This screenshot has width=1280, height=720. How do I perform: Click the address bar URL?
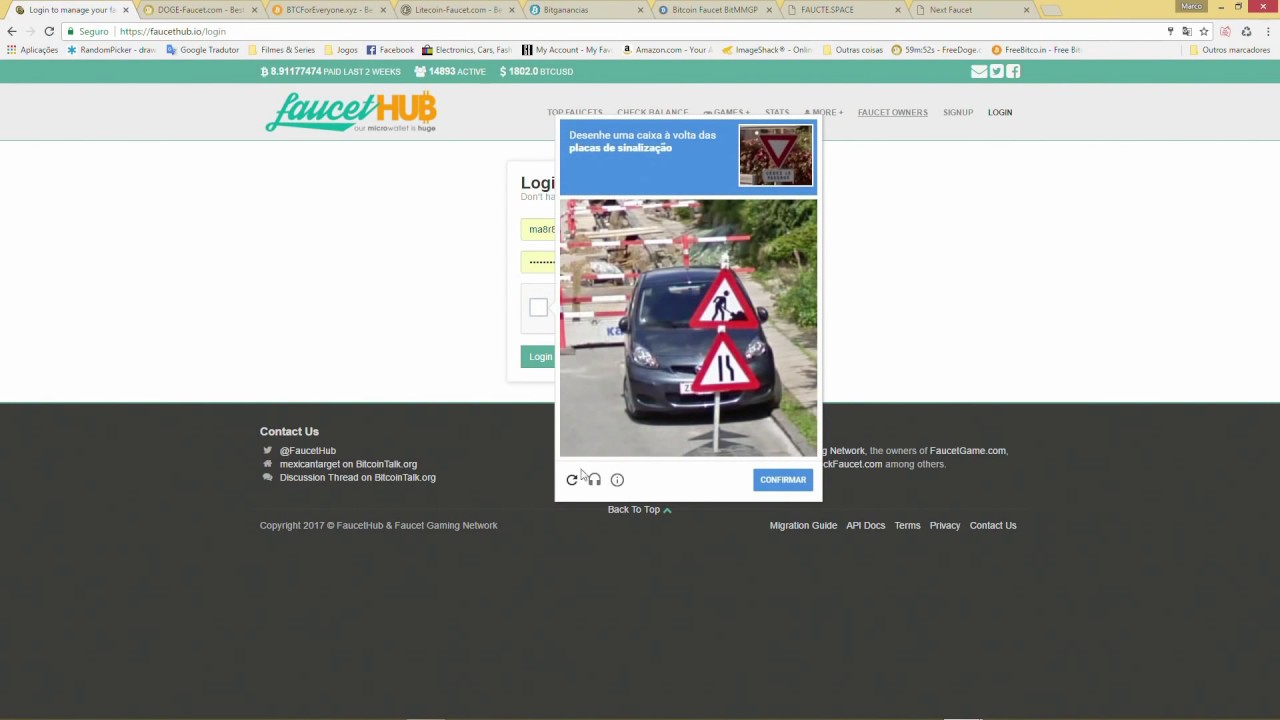[x=173, y=31]
